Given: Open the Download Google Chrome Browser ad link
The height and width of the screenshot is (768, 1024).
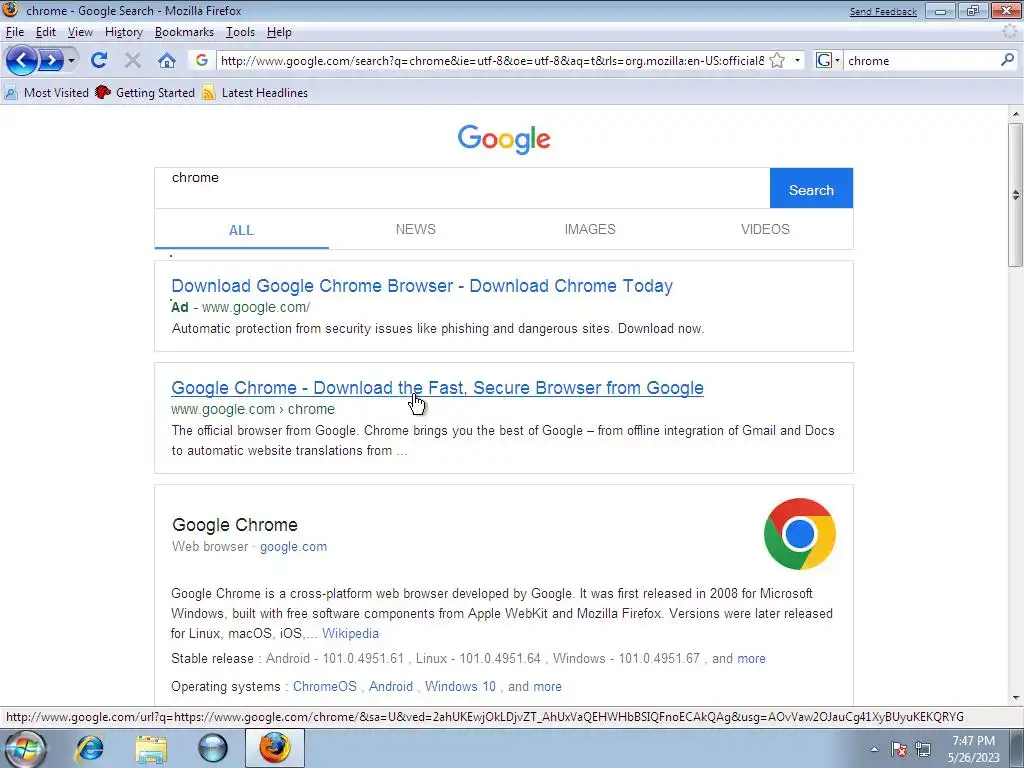Looking at the screenshot, I should point(422,286).
